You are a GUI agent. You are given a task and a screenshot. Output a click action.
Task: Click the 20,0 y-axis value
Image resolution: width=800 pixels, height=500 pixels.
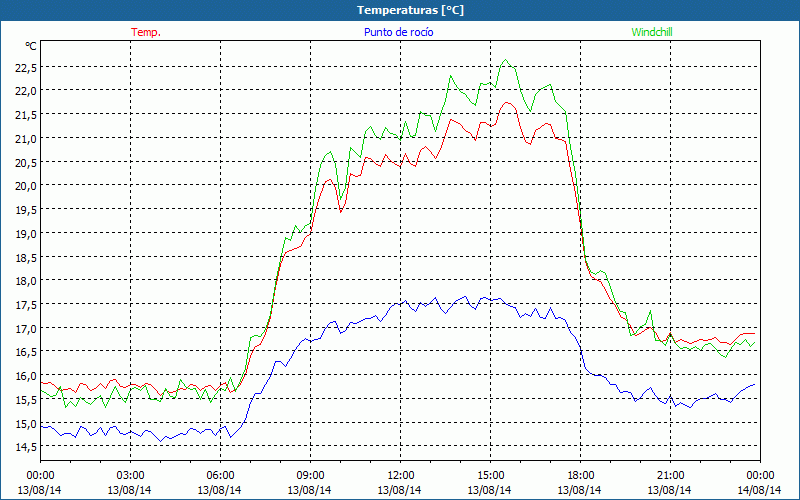click(27, 186)
